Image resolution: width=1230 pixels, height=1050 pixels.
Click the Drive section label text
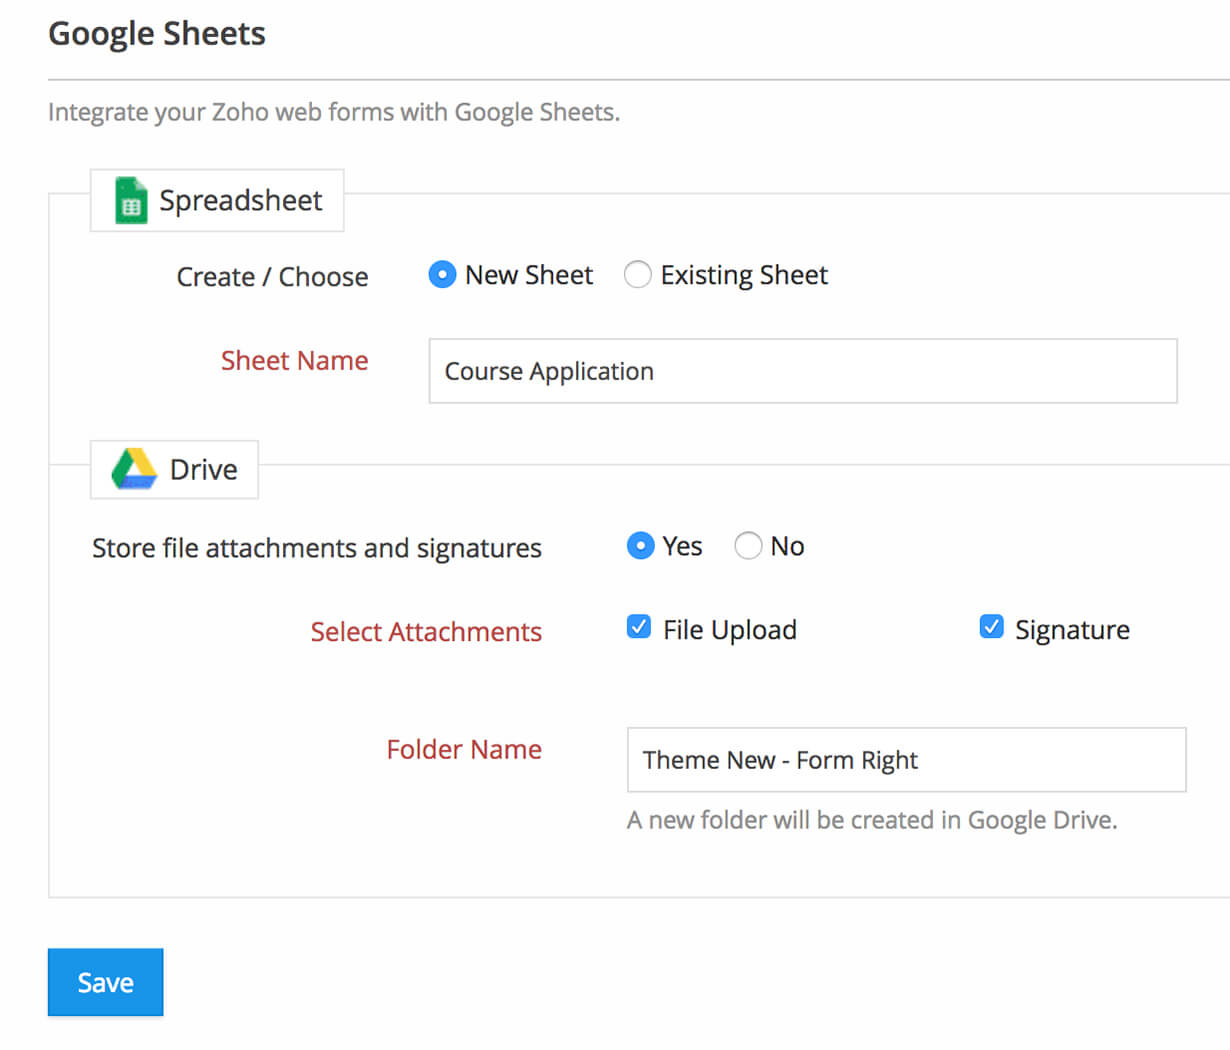(204, 469)
